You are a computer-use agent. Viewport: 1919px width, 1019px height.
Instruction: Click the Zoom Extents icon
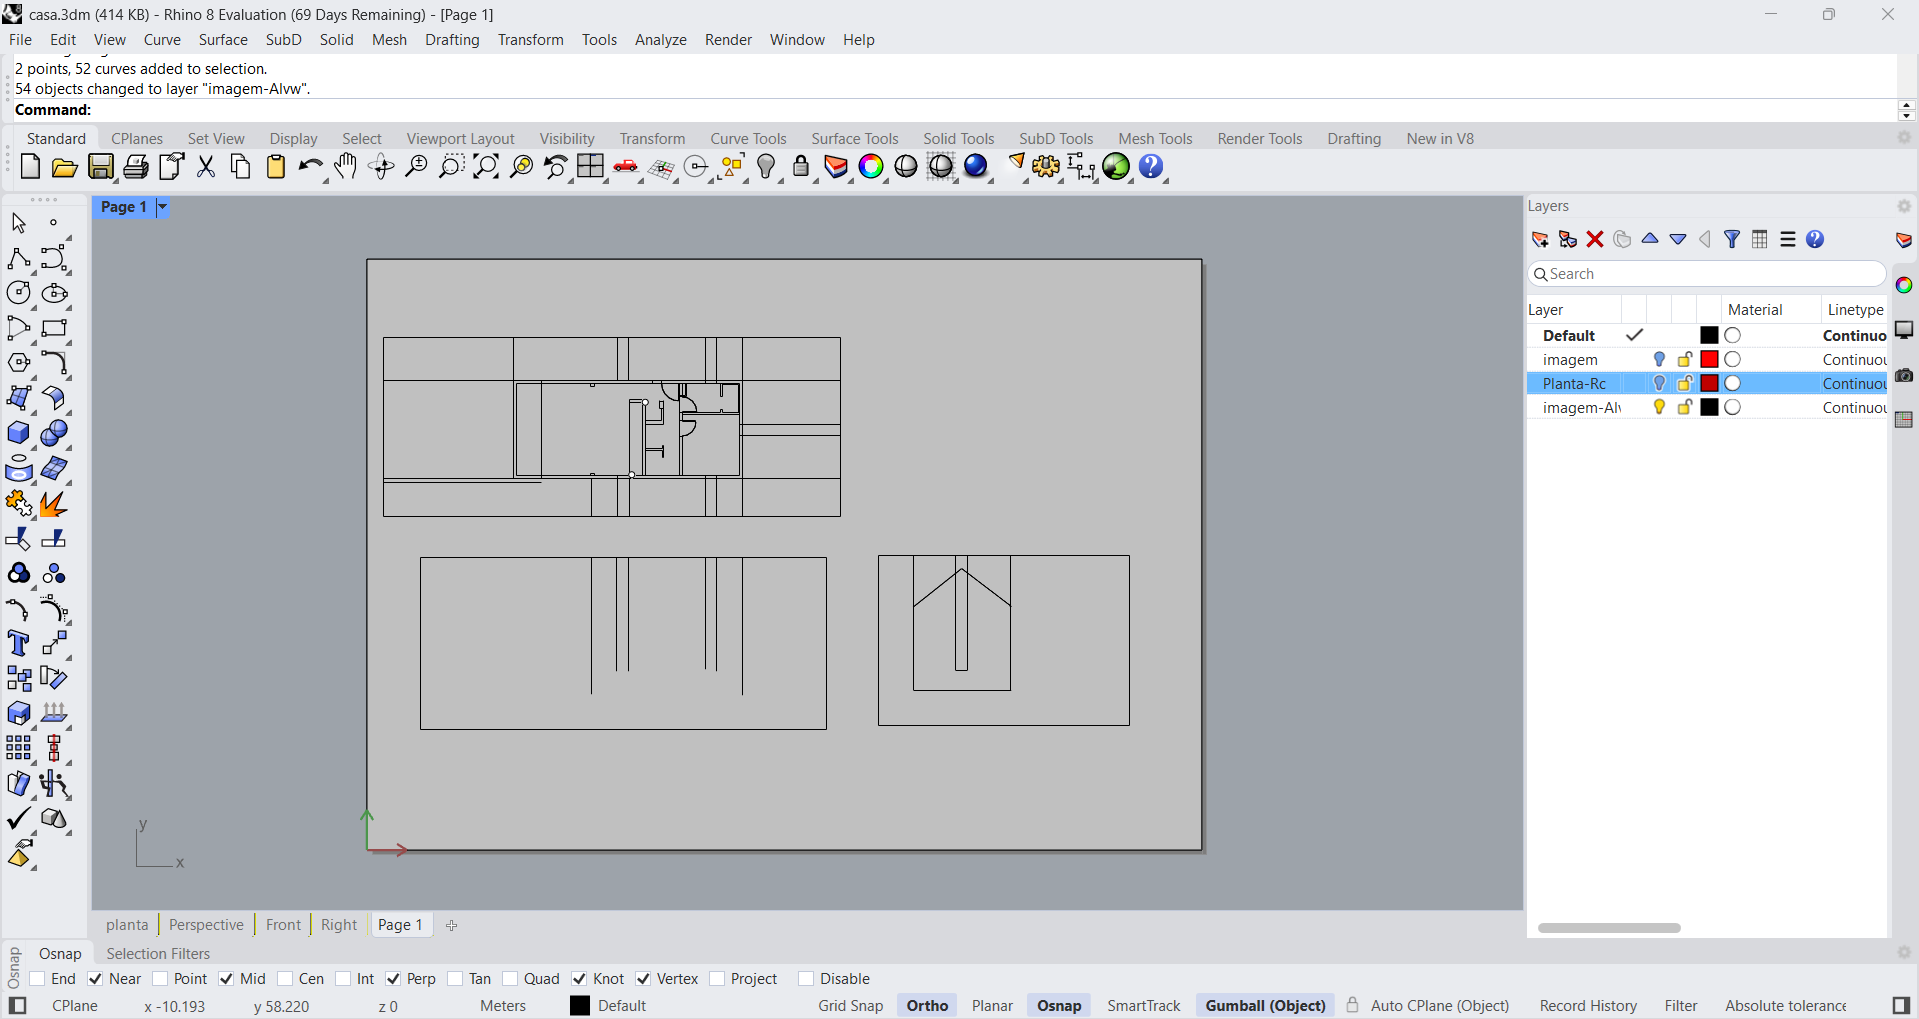click(x=486, y=167)
